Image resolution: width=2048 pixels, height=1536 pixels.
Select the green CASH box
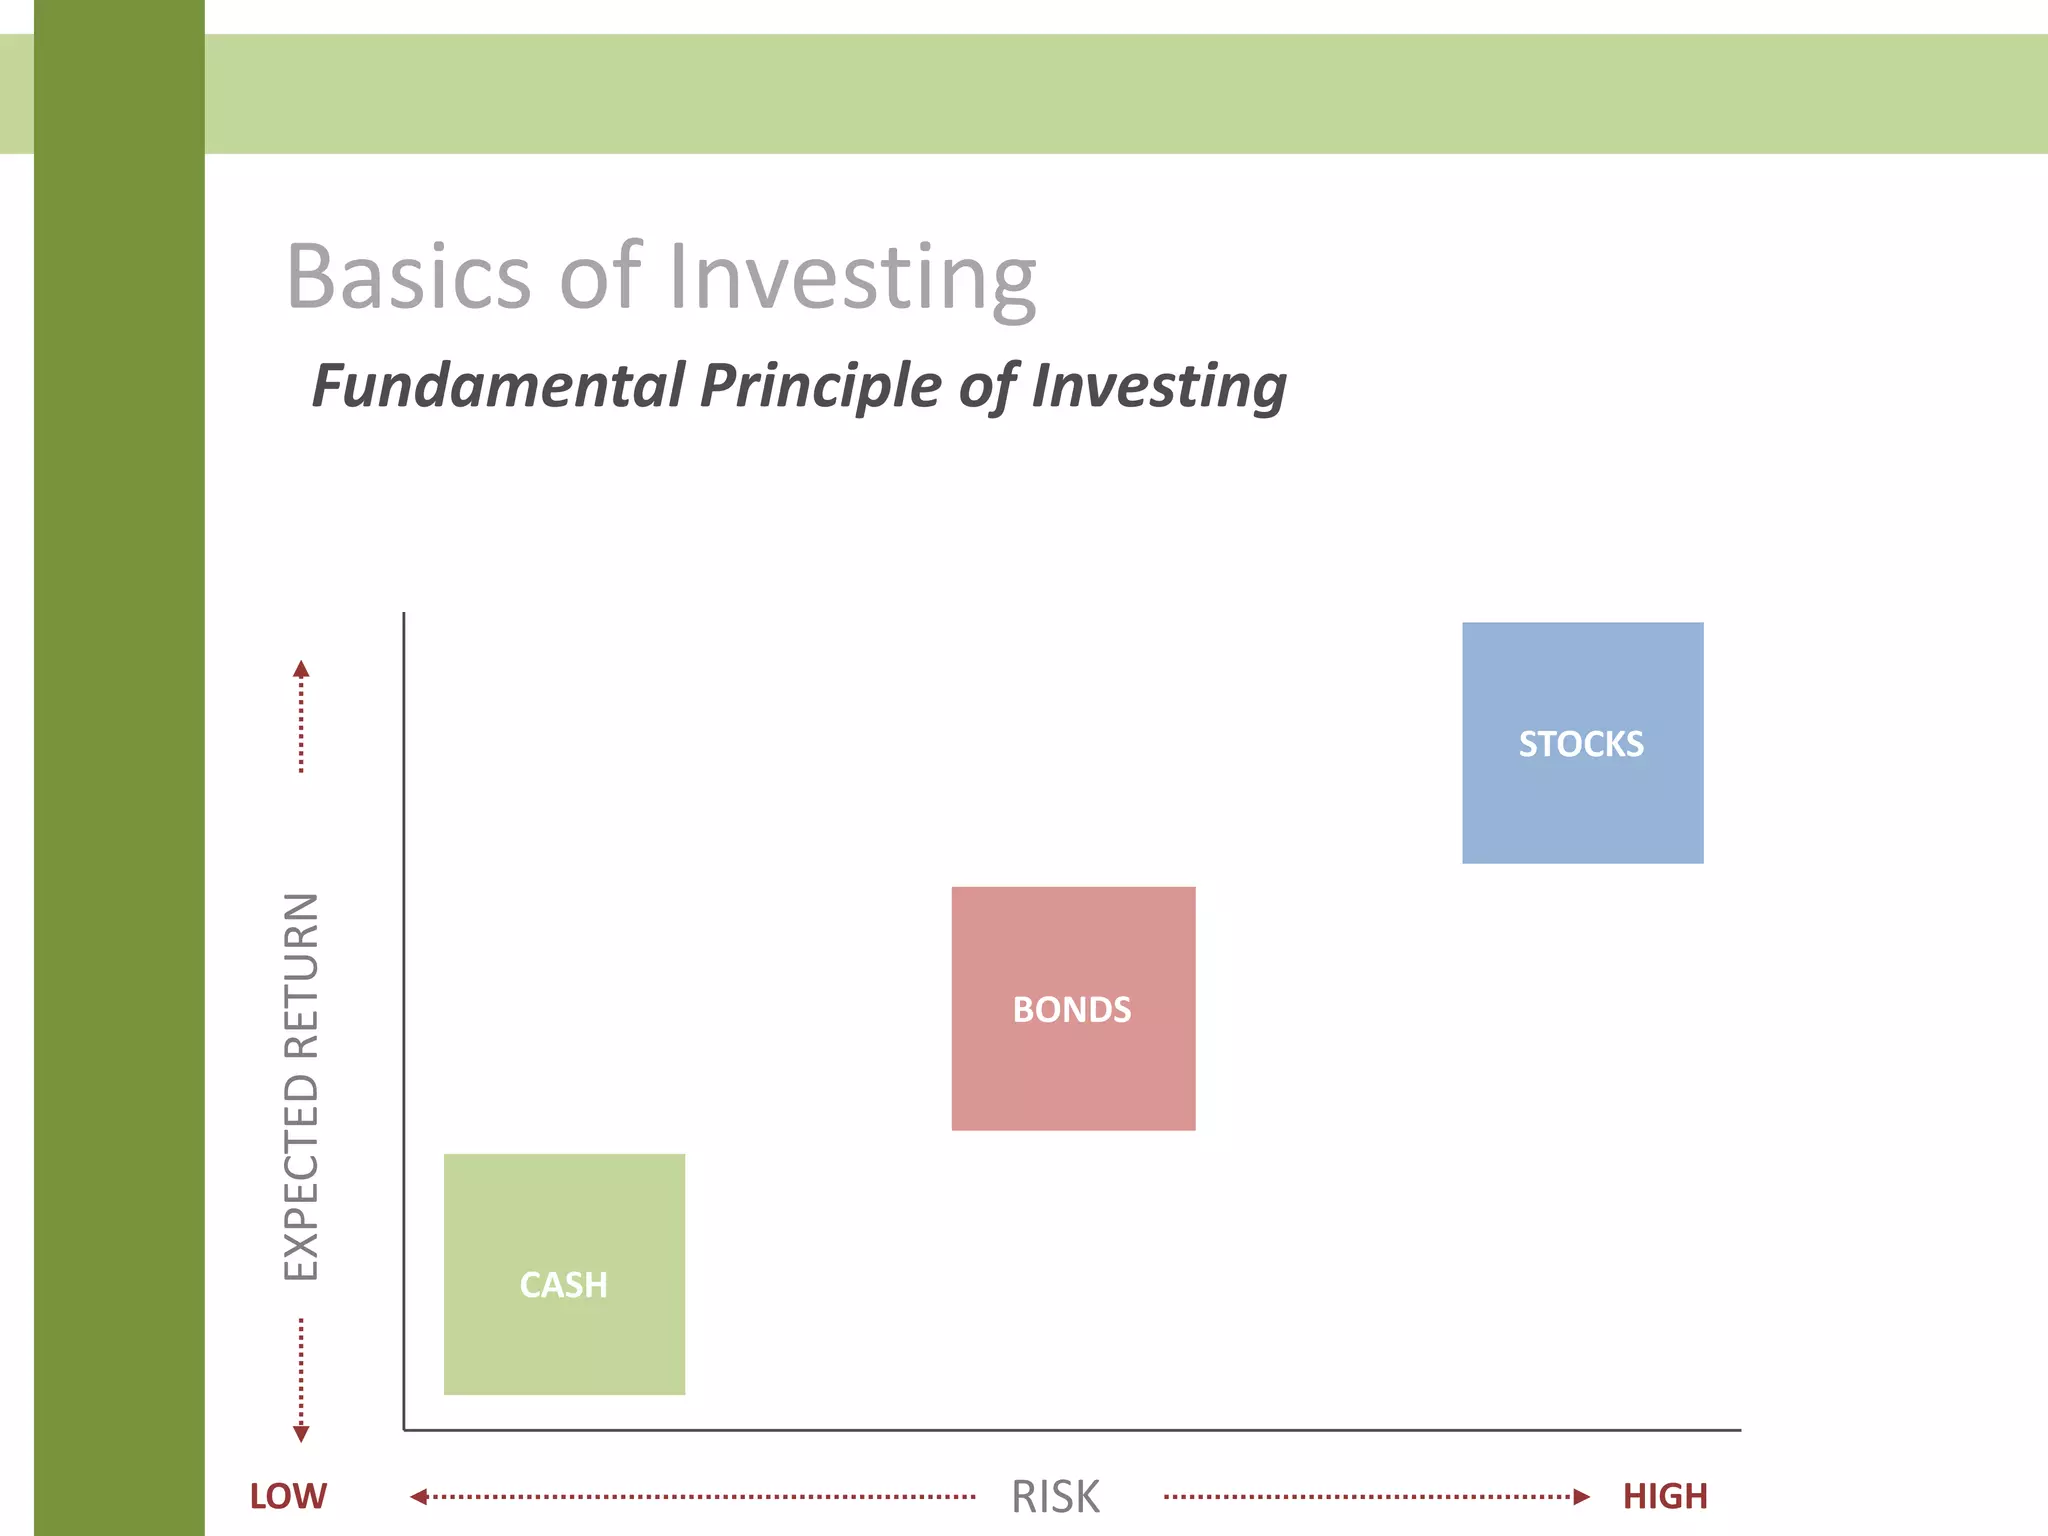click(x=564, y=1274)
